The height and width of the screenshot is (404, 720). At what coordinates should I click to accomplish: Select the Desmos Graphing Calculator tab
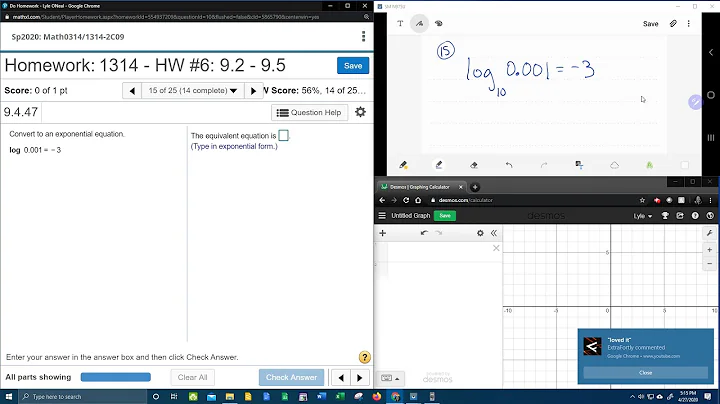tap(420, 187)
